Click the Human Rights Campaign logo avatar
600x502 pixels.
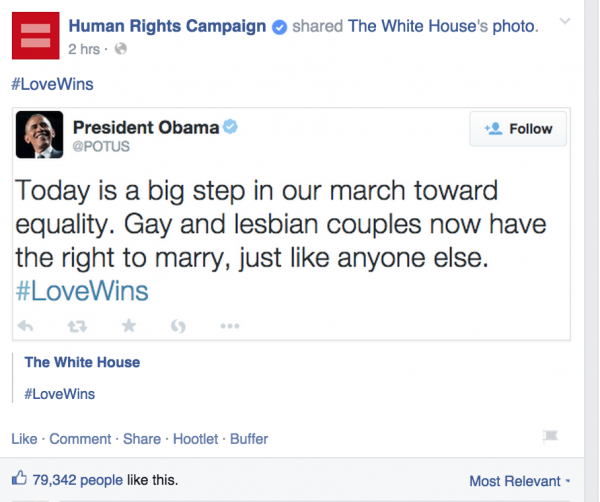[x=36, y=36]
